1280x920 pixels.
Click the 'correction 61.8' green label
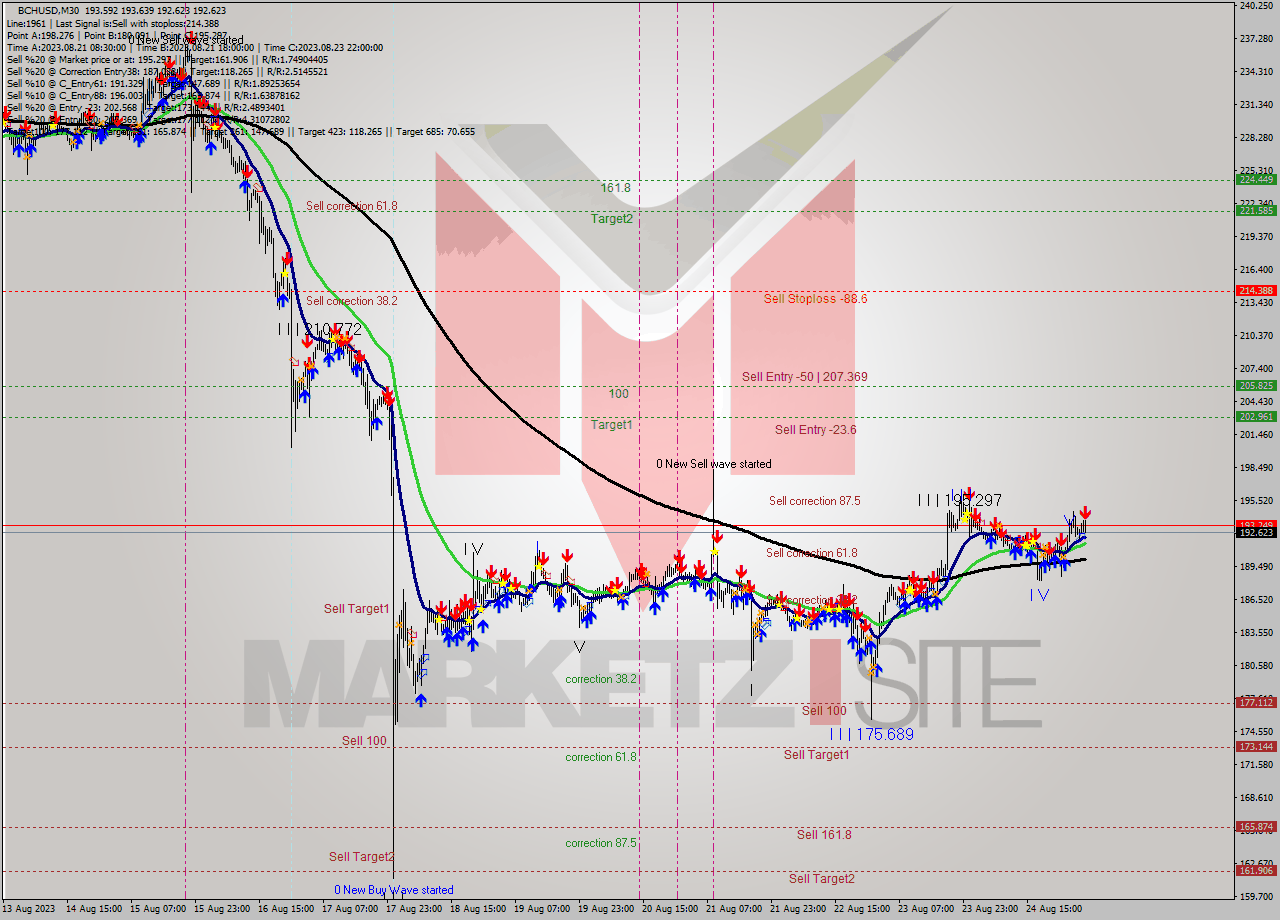[x=601, y=757]
